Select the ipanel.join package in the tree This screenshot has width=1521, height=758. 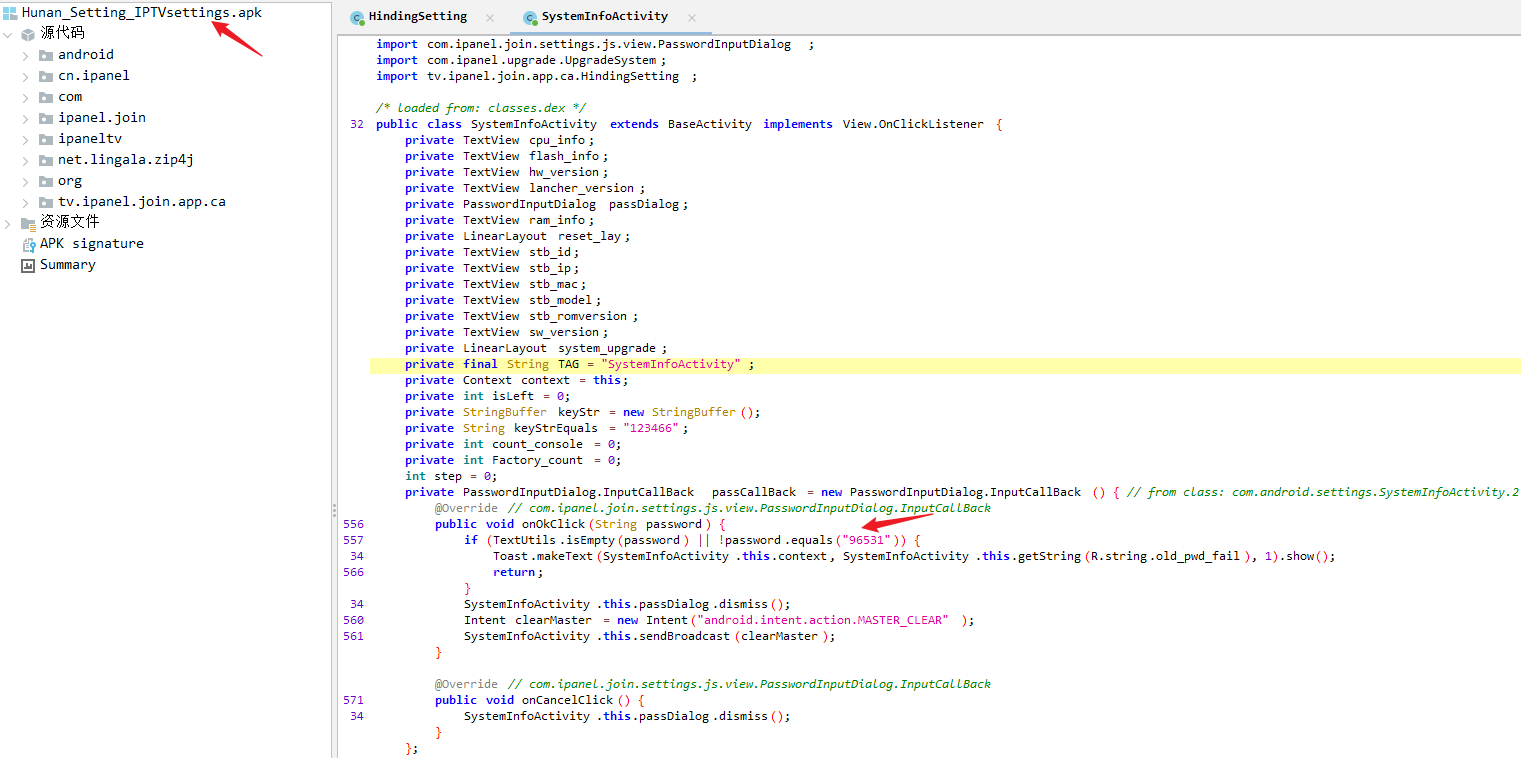(101, 118)
